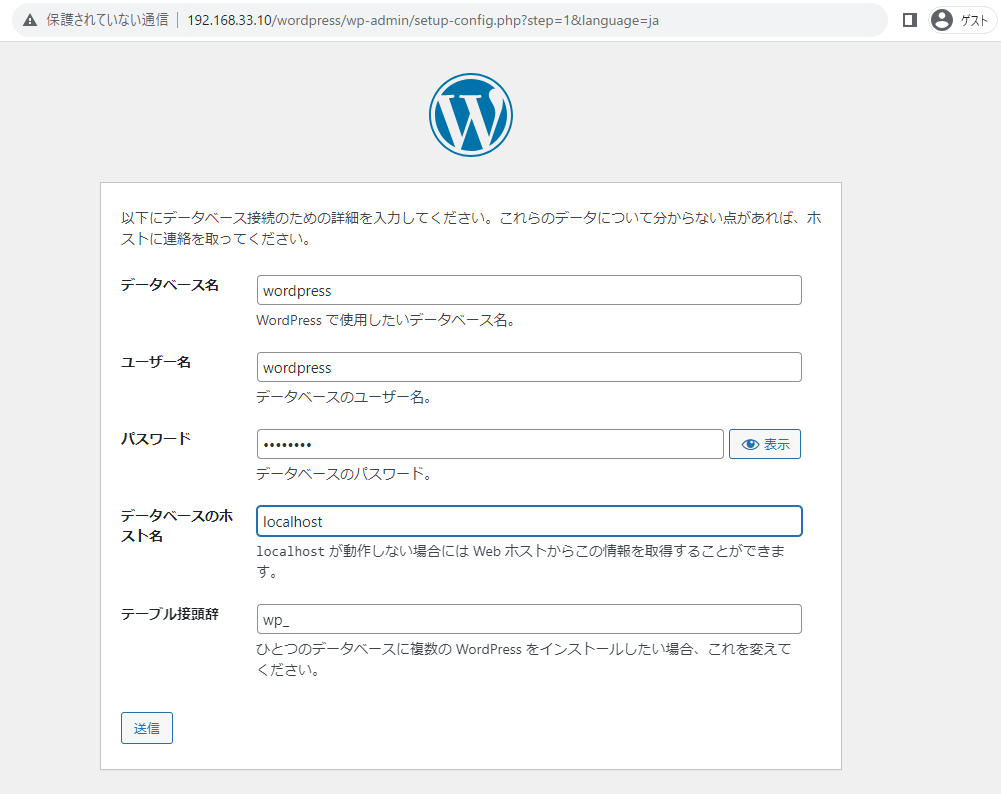Screen dimensions: 1001x794
Task: Click the intro paragraph starting 以下にデータベース接続
Action: tap(471, 228)
